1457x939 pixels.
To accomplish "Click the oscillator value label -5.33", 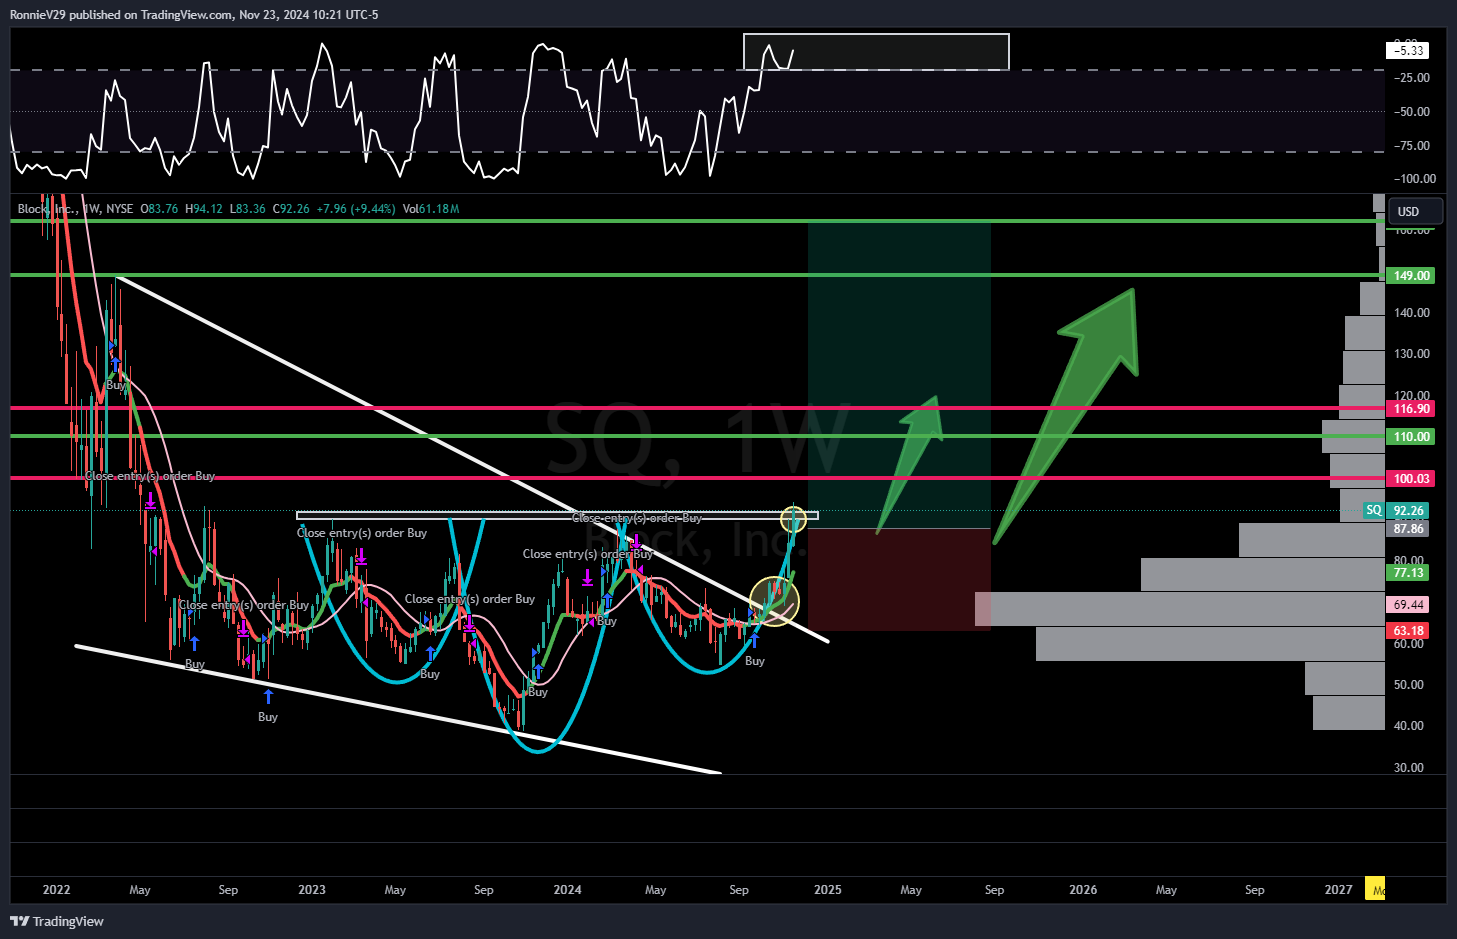I will [x=1408, y=50].
